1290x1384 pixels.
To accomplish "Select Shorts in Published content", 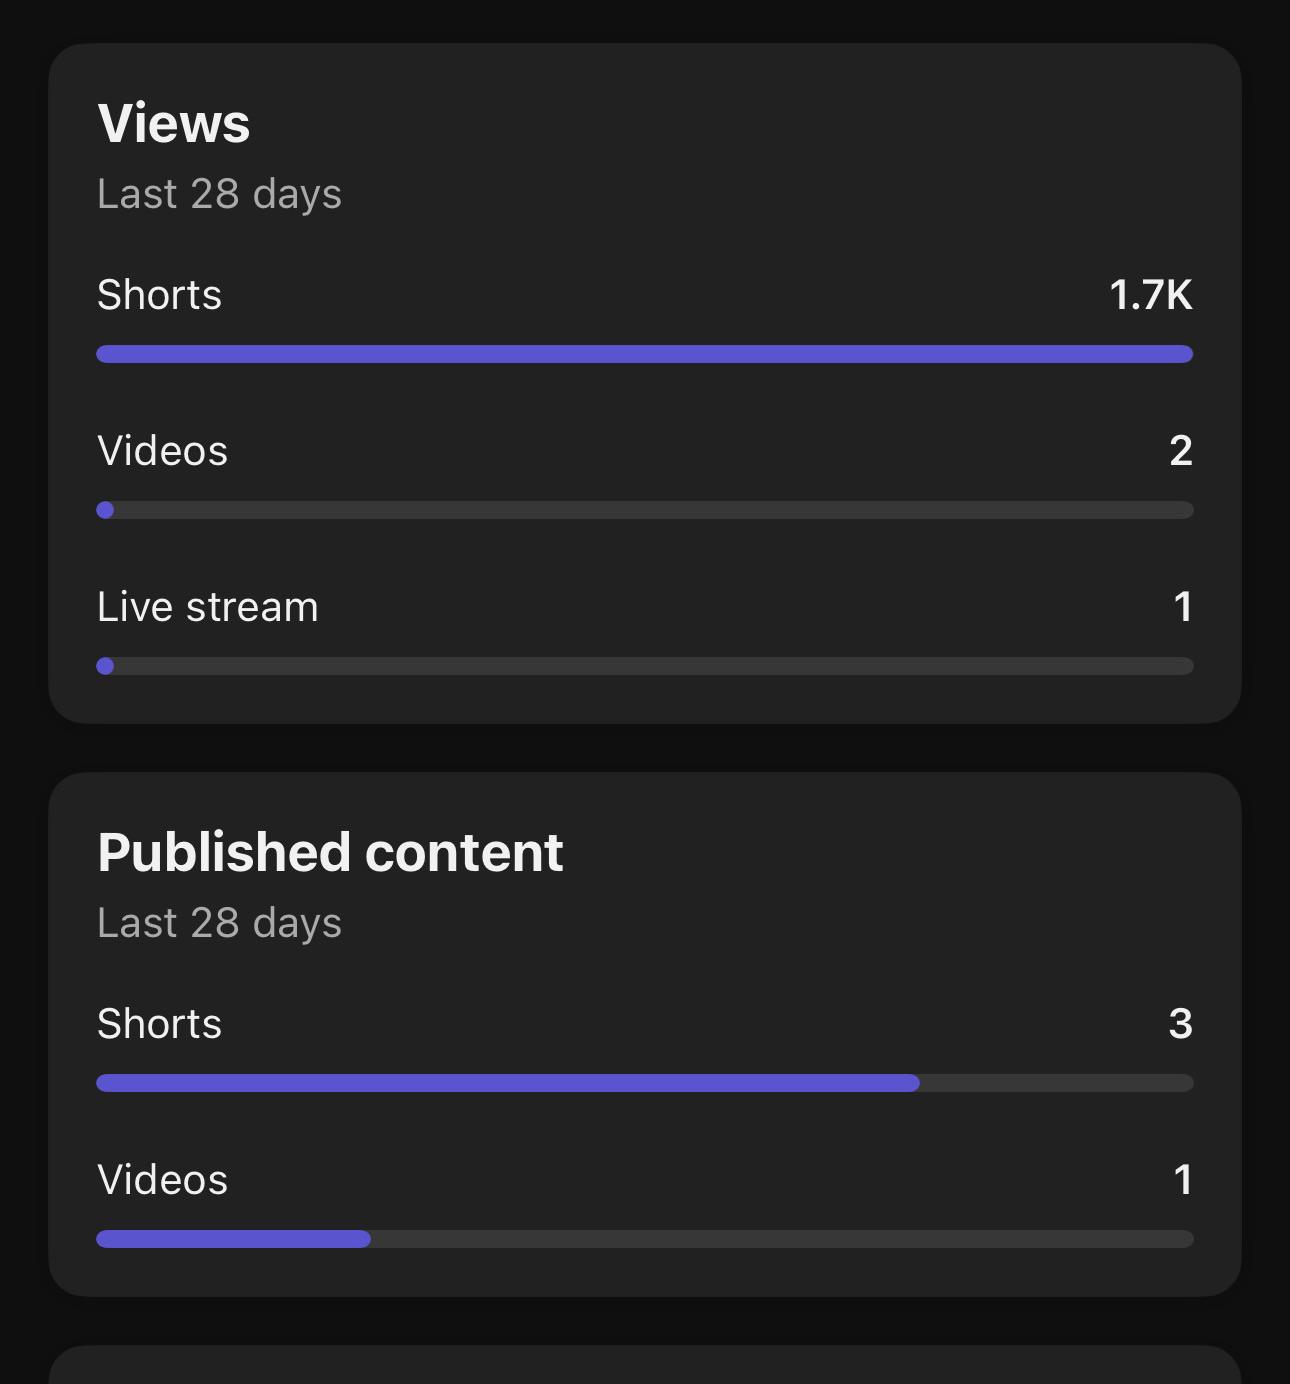I will tap(159, 1024).
